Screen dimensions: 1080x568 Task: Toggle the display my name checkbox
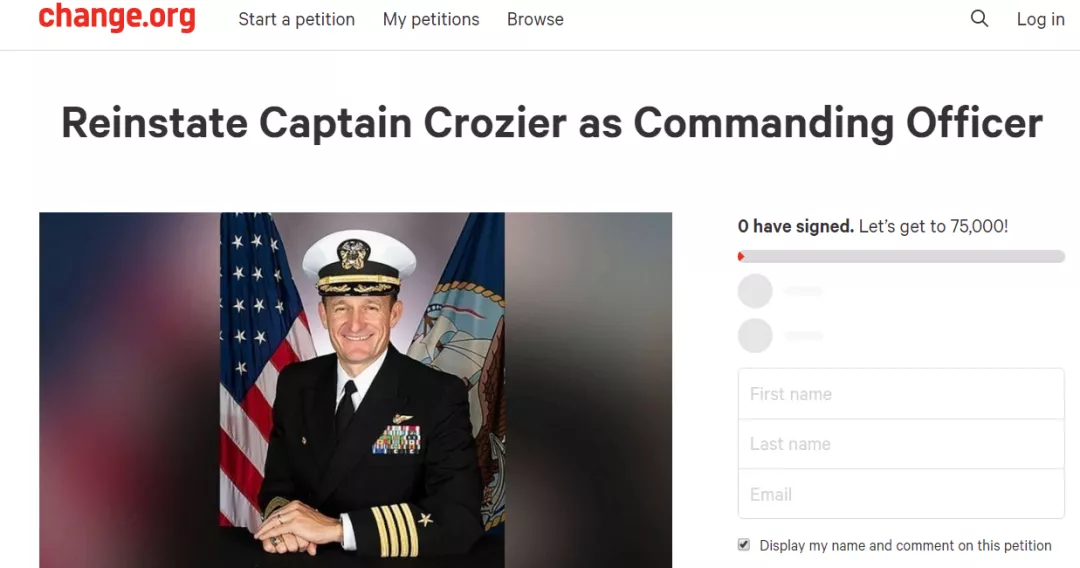tap(744, 545)
